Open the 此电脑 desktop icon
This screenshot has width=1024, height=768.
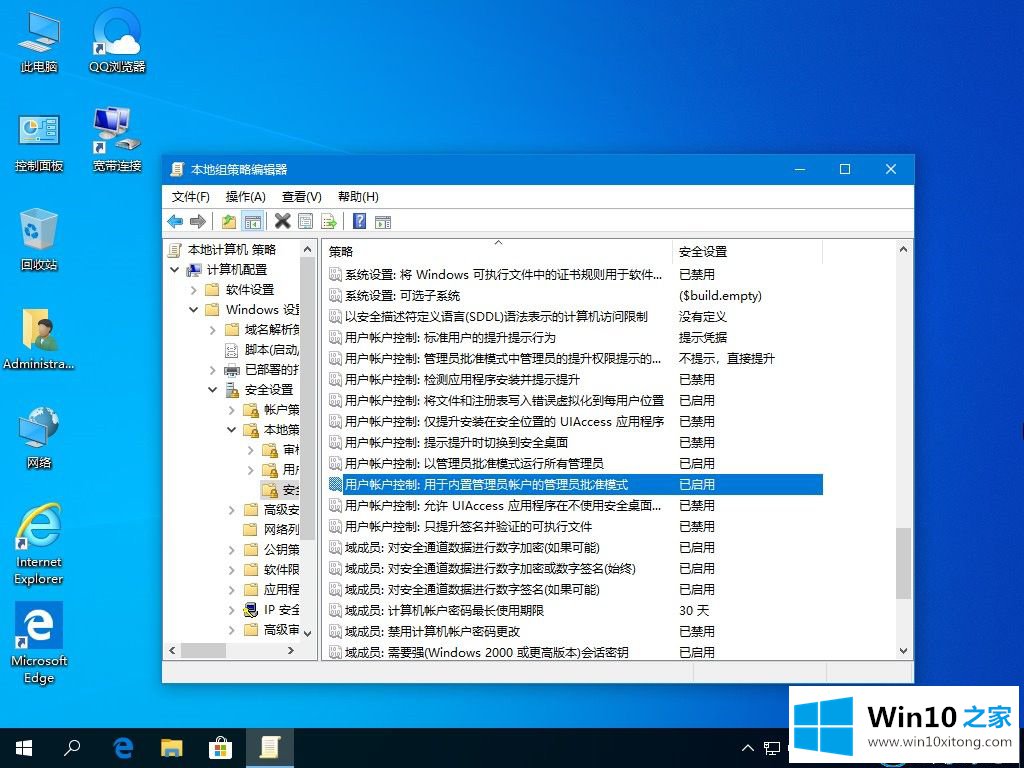[x=39, y=42]
